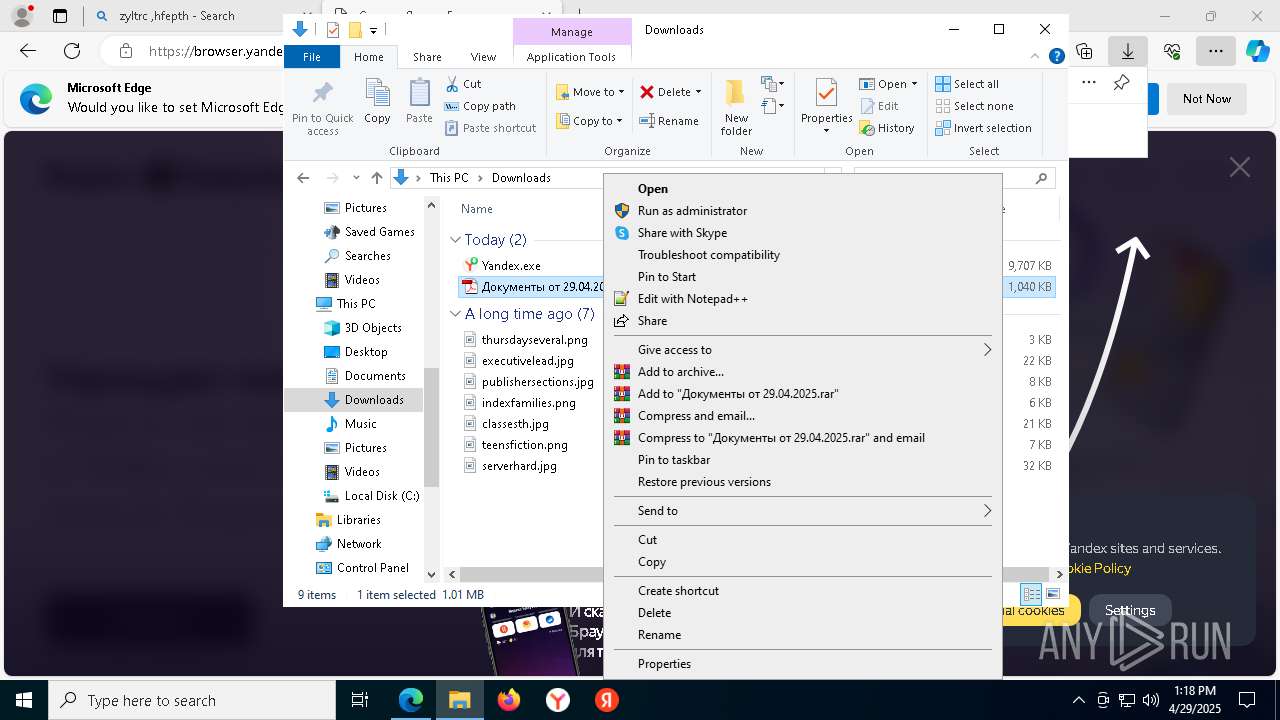Select Network in the navigation pane
1280x720 pixels.
click(x=358, y=544)
